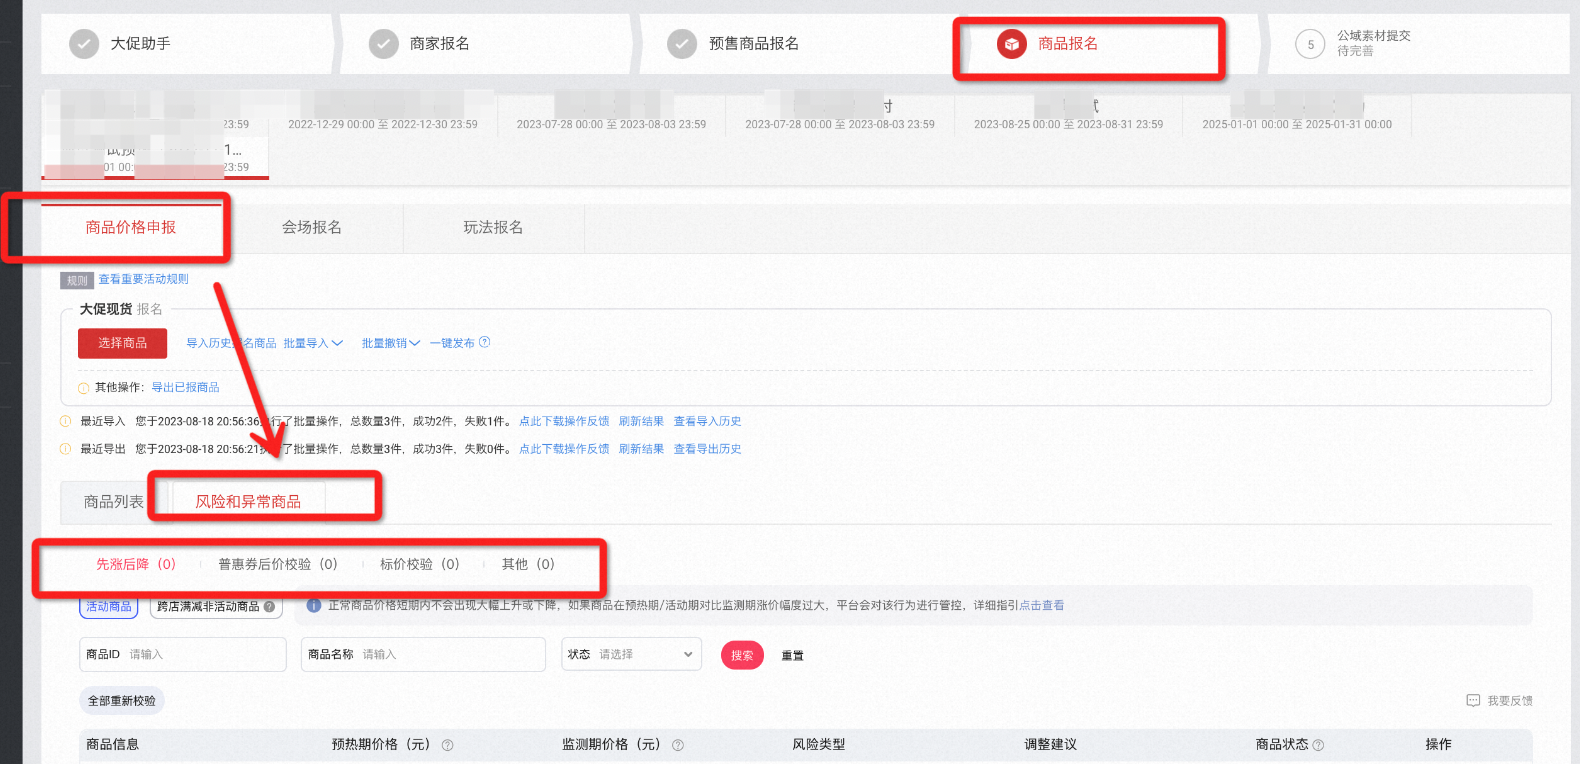Click the step 5 circle icon
This screenshot has width=1580, height=764.
(x=1310, y=44)
